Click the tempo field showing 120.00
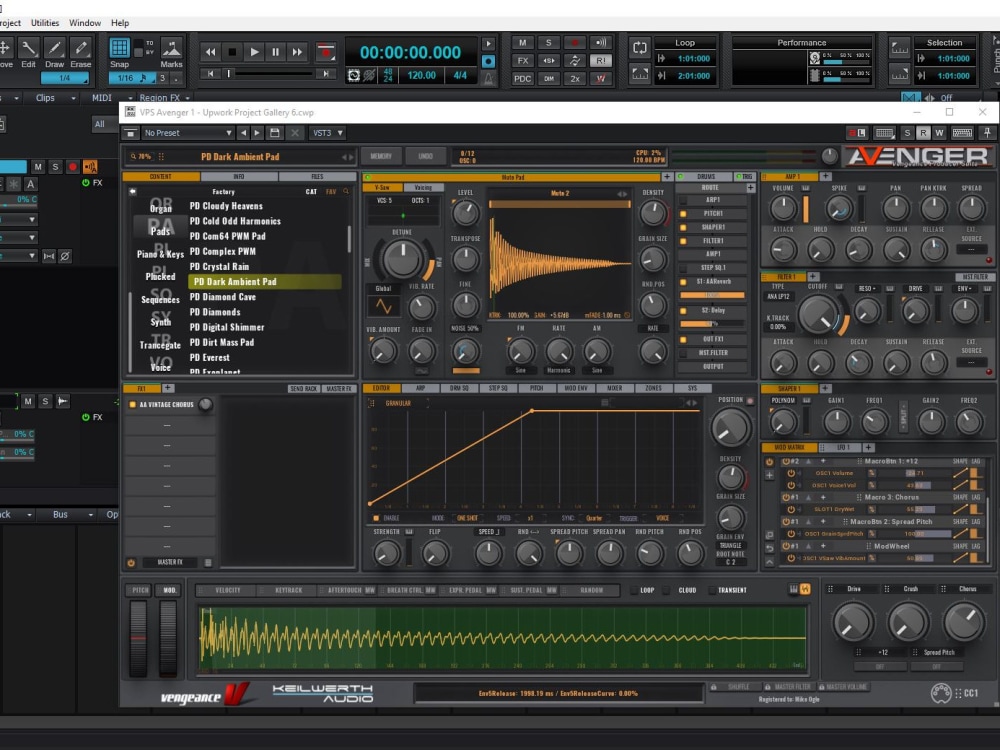 [422, 75]
